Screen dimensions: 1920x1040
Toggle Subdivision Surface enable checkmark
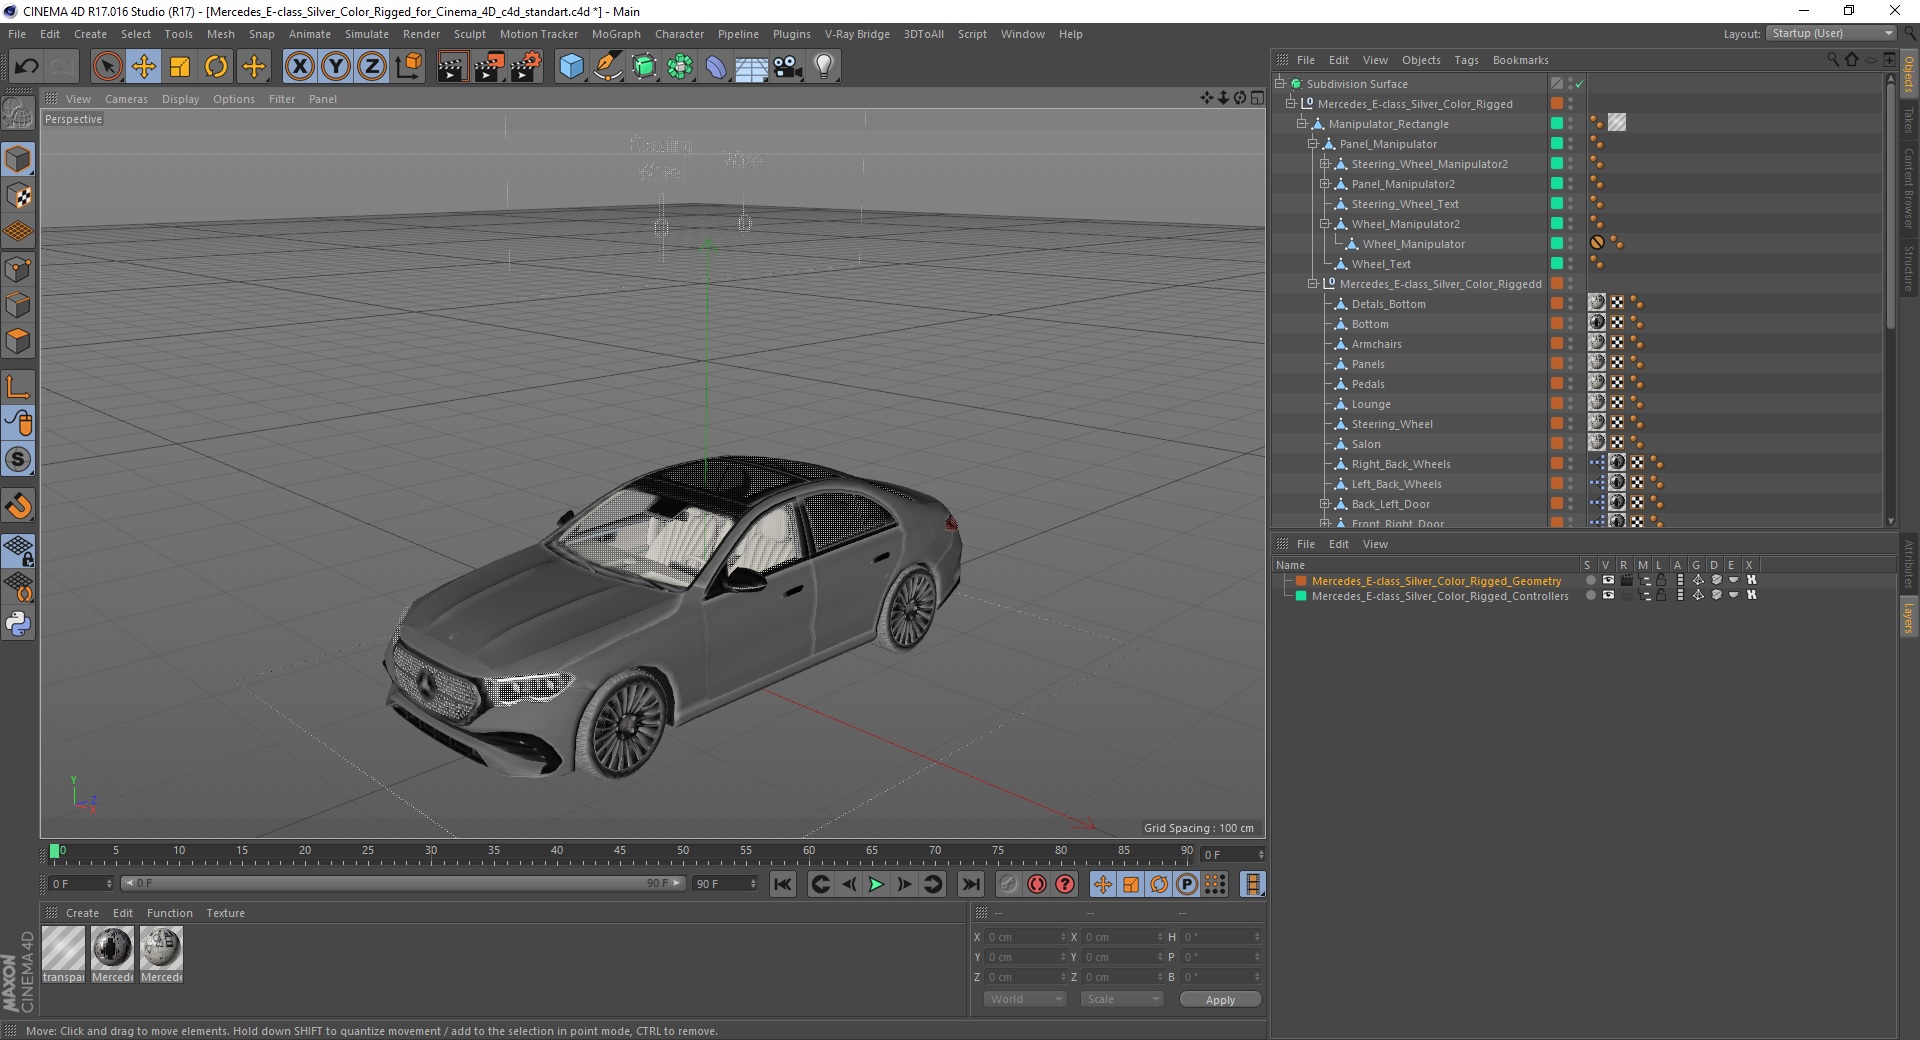point(1579,84)
